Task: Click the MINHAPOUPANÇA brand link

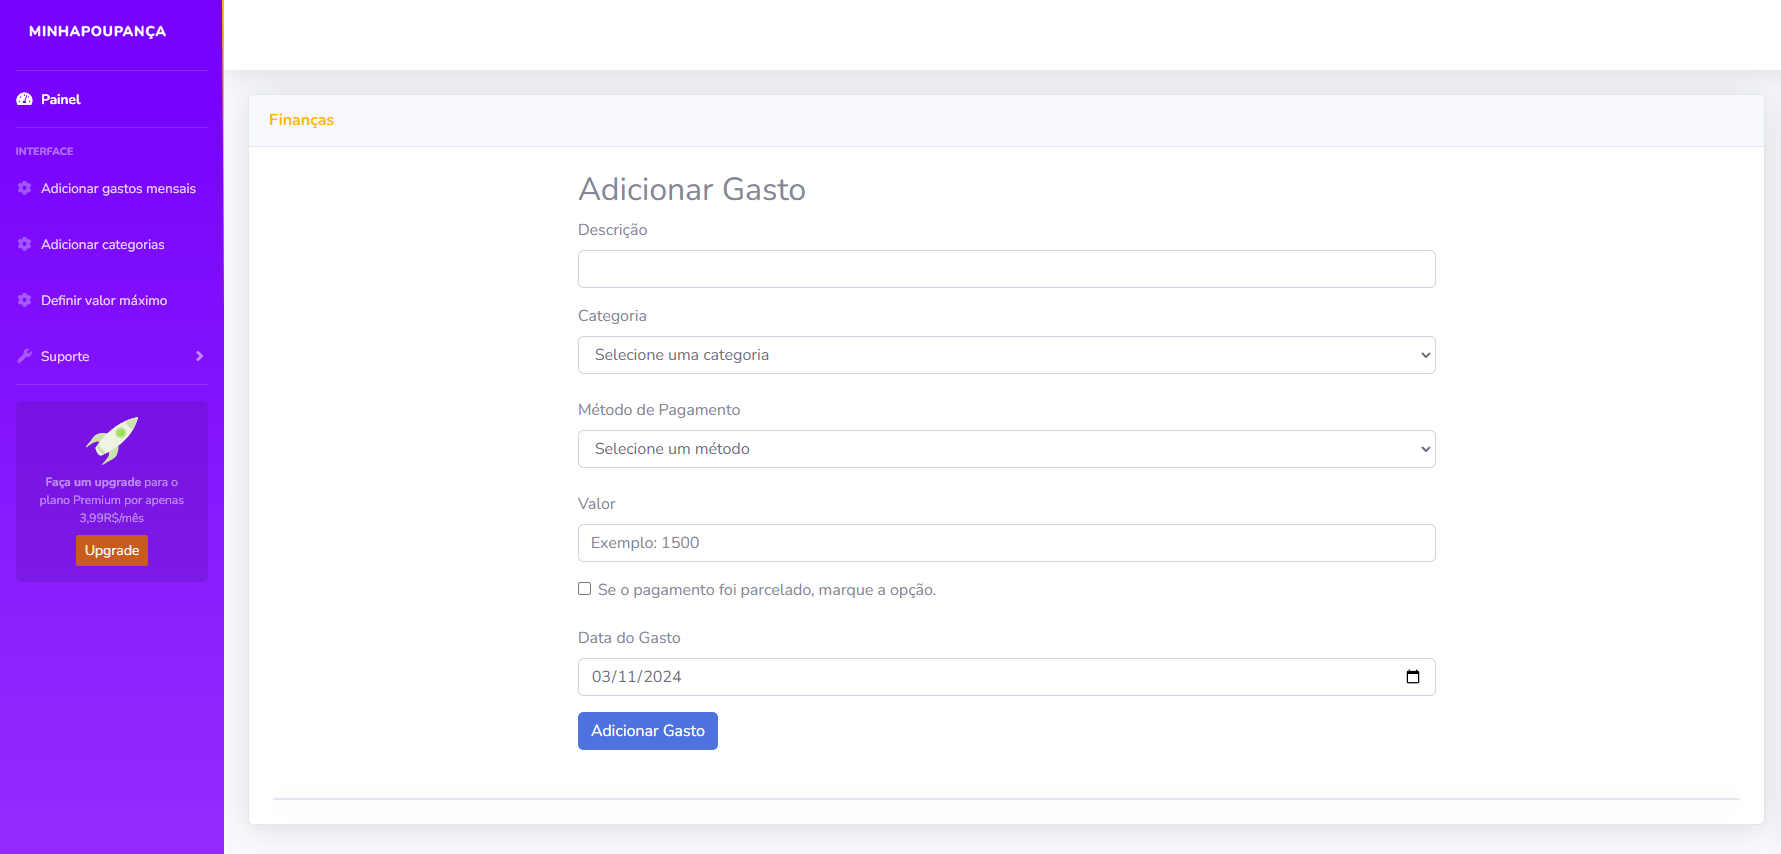Action: [97, 31]
